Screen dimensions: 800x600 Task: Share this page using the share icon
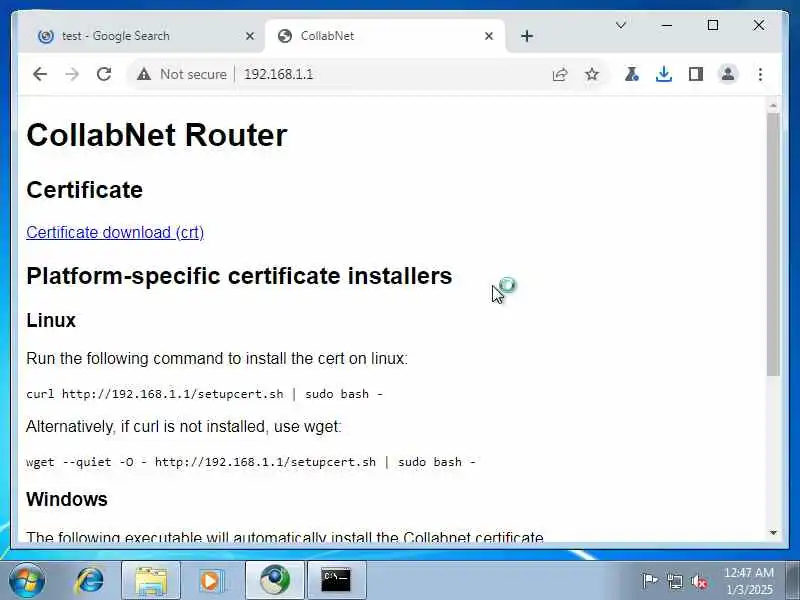tap(560, 74)
